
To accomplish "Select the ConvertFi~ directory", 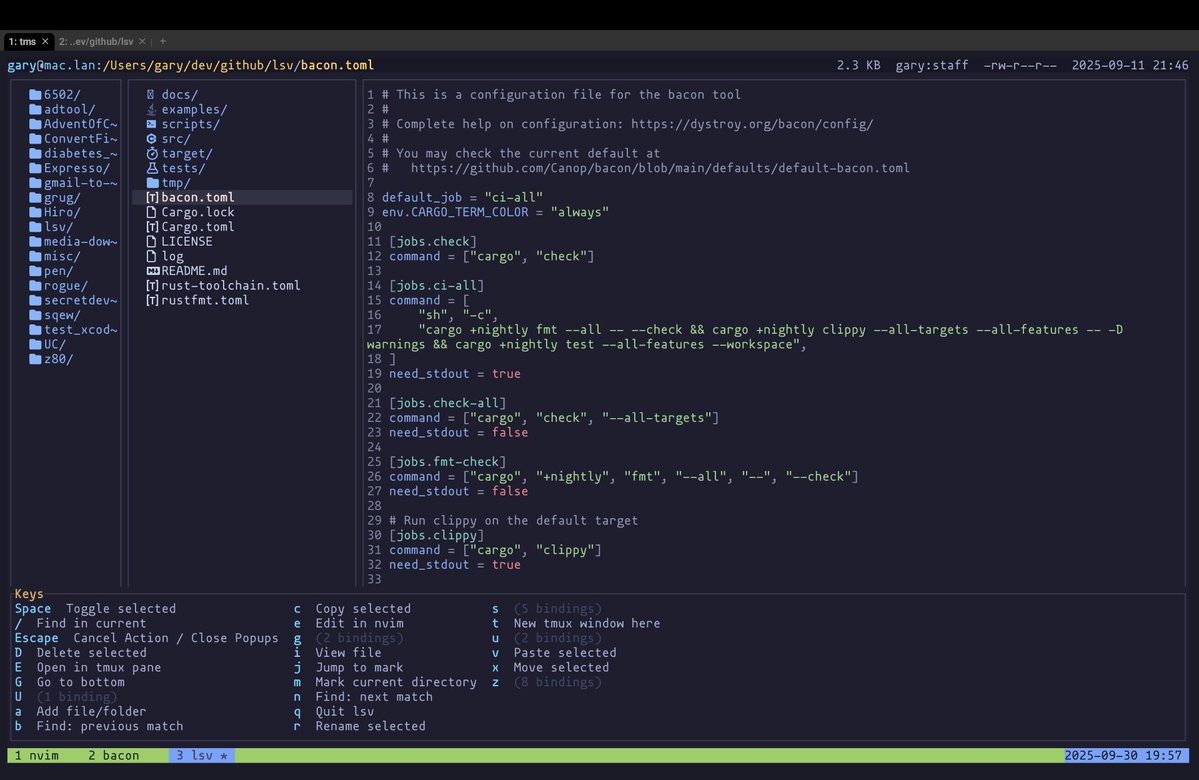I will point(73,138).
